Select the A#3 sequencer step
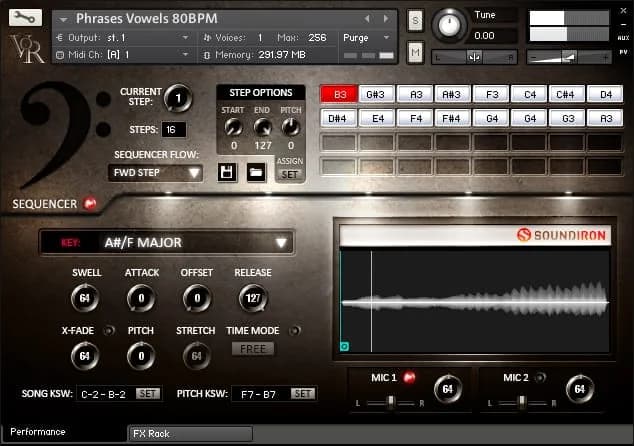 (x=452, y=94)
